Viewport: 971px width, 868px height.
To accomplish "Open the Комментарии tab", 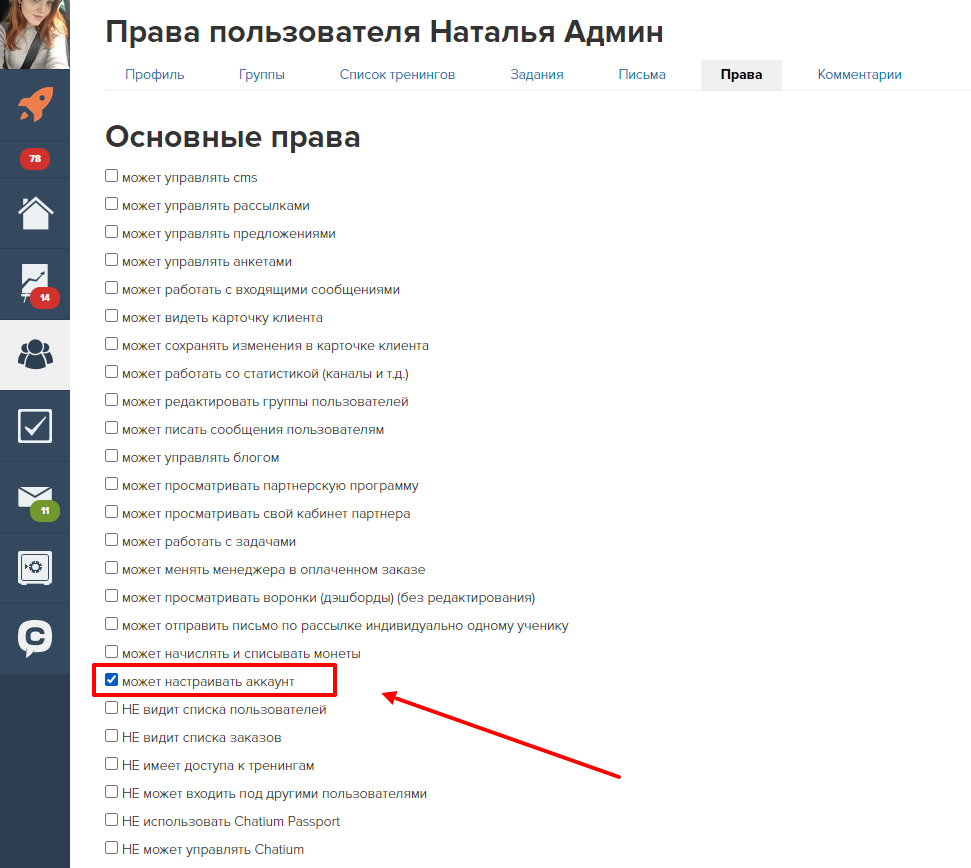I will coord(860,75).
